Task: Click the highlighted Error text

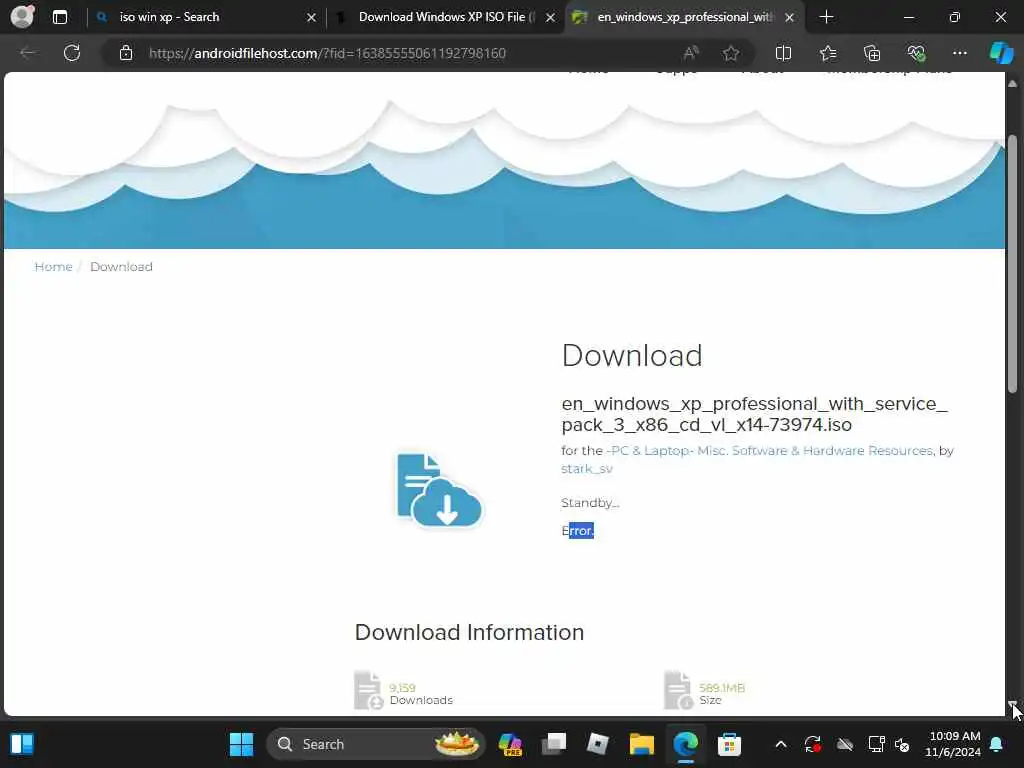Action: pos(578,530)
